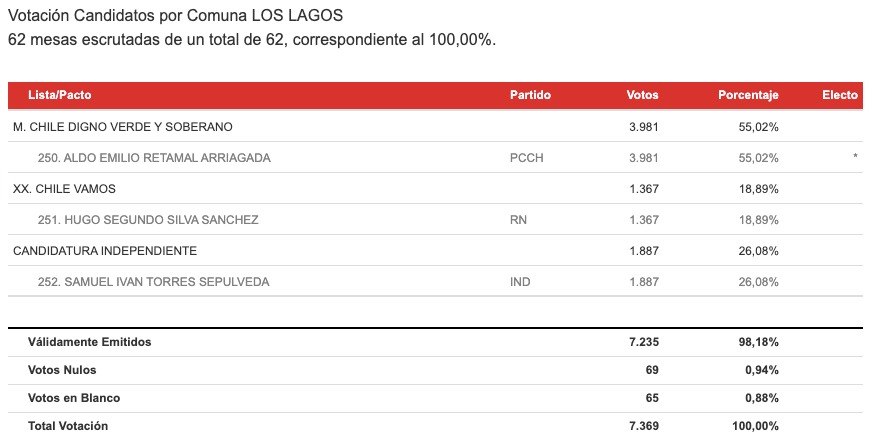
Task: Click the elected asterisk marker for Retamal
Action: [855, 156]
